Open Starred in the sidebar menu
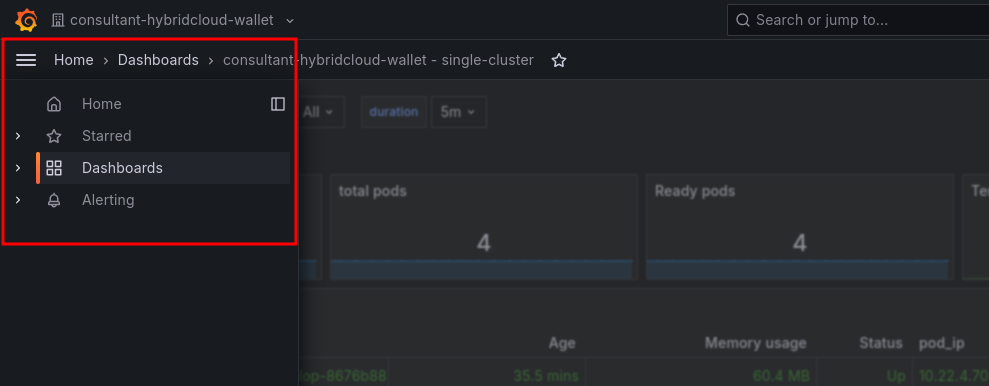 [107, 136]
